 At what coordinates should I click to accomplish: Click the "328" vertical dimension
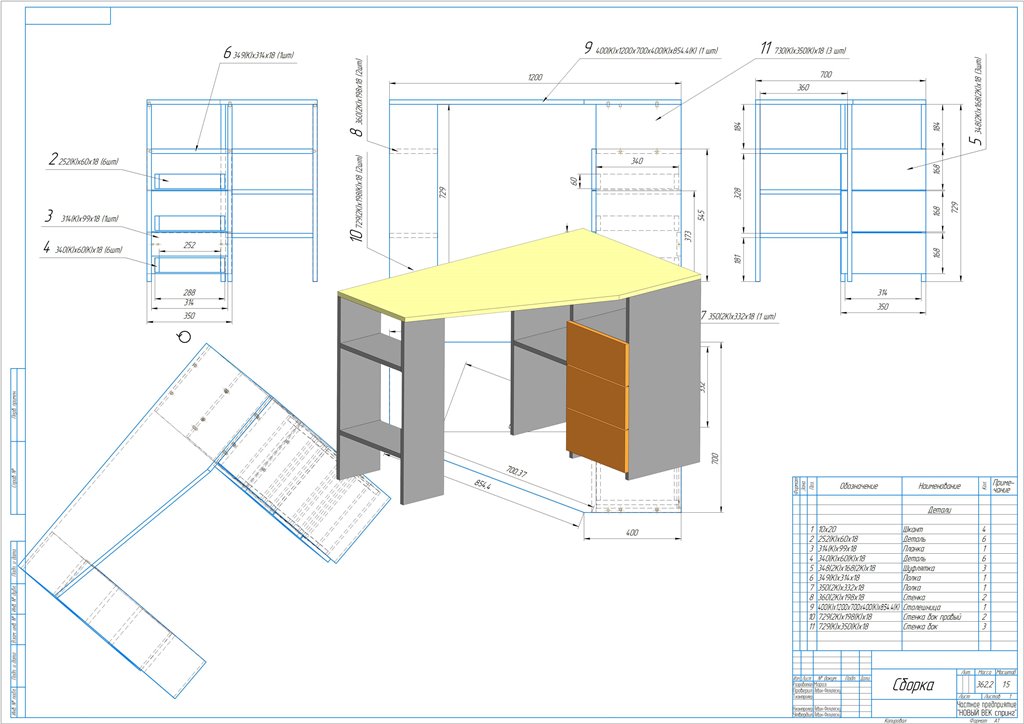click(x=738, y=193)
